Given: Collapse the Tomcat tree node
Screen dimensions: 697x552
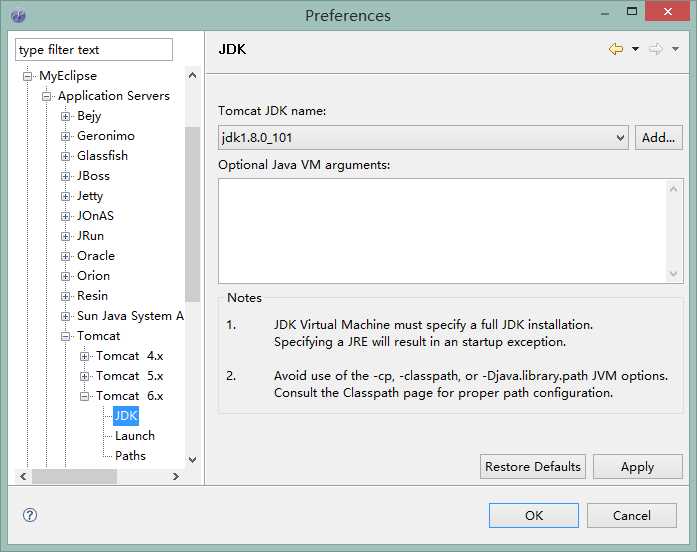Looking at the screenshot, I should click(x=65, y=336).
